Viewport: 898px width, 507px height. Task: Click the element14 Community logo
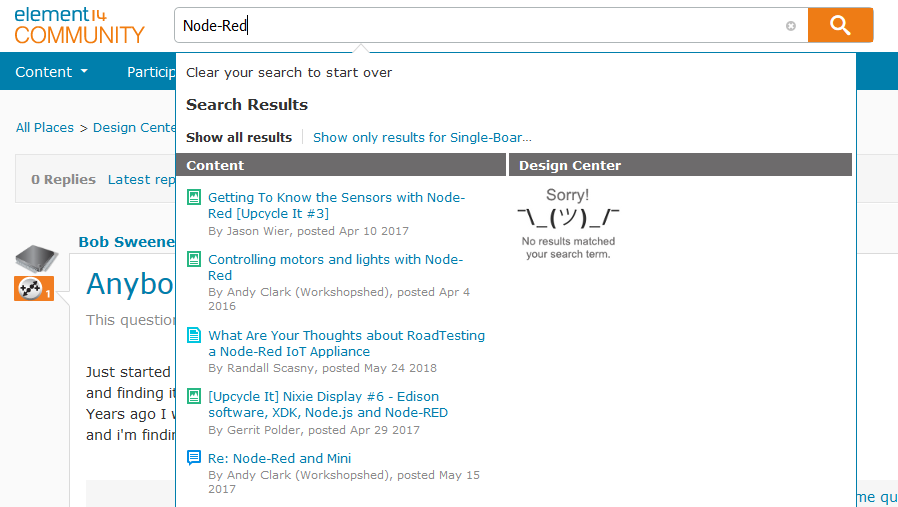click(79, 26)
